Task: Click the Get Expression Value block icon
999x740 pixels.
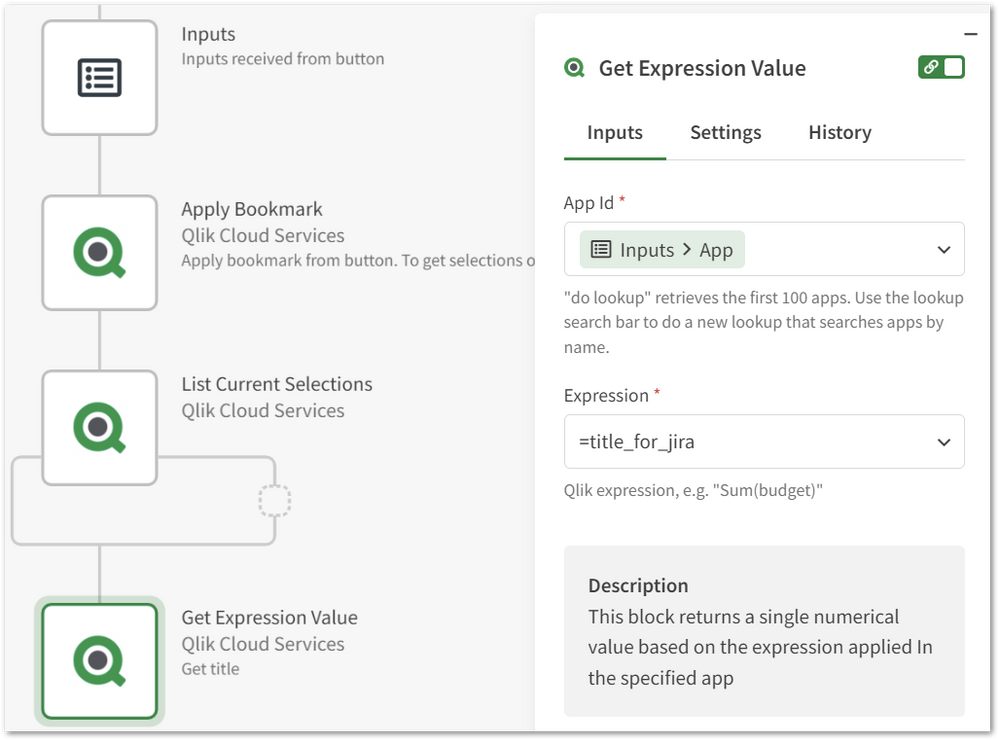Action: pos(99,660)
